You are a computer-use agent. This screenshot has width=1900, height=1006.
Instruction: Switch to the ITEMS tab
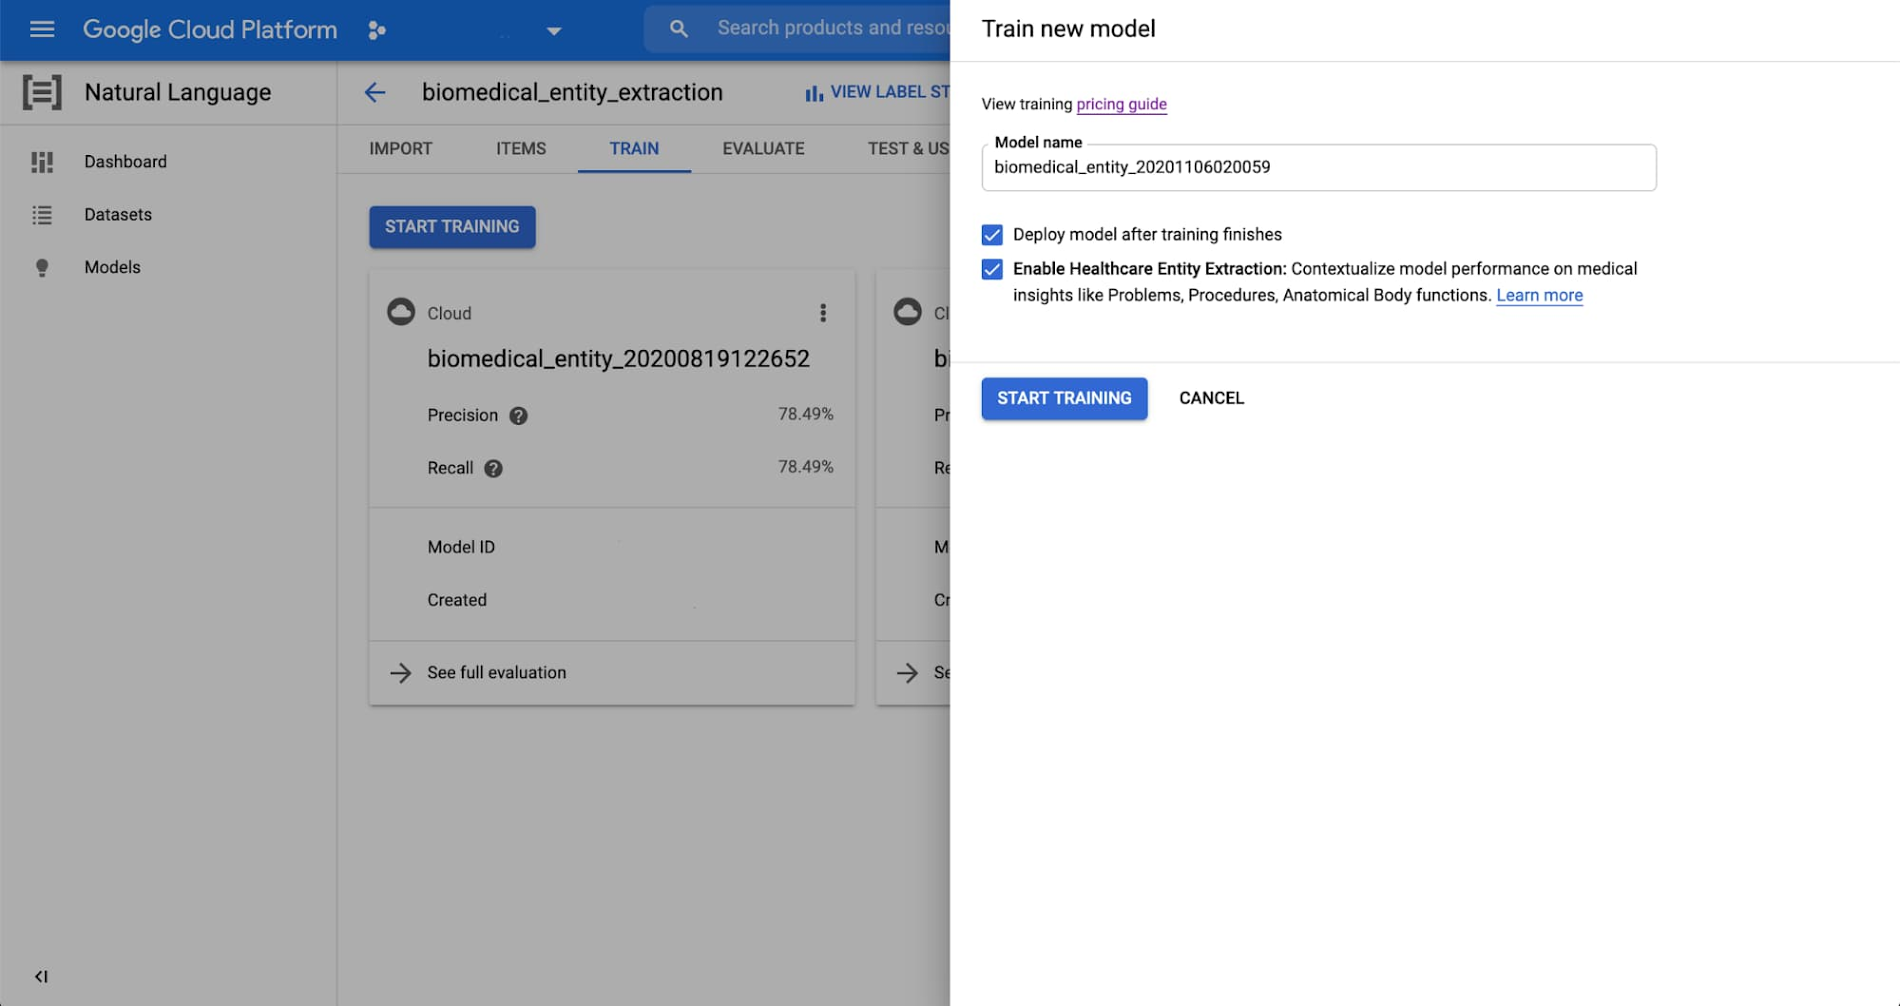pyautogui.click(x=520, y=148)
